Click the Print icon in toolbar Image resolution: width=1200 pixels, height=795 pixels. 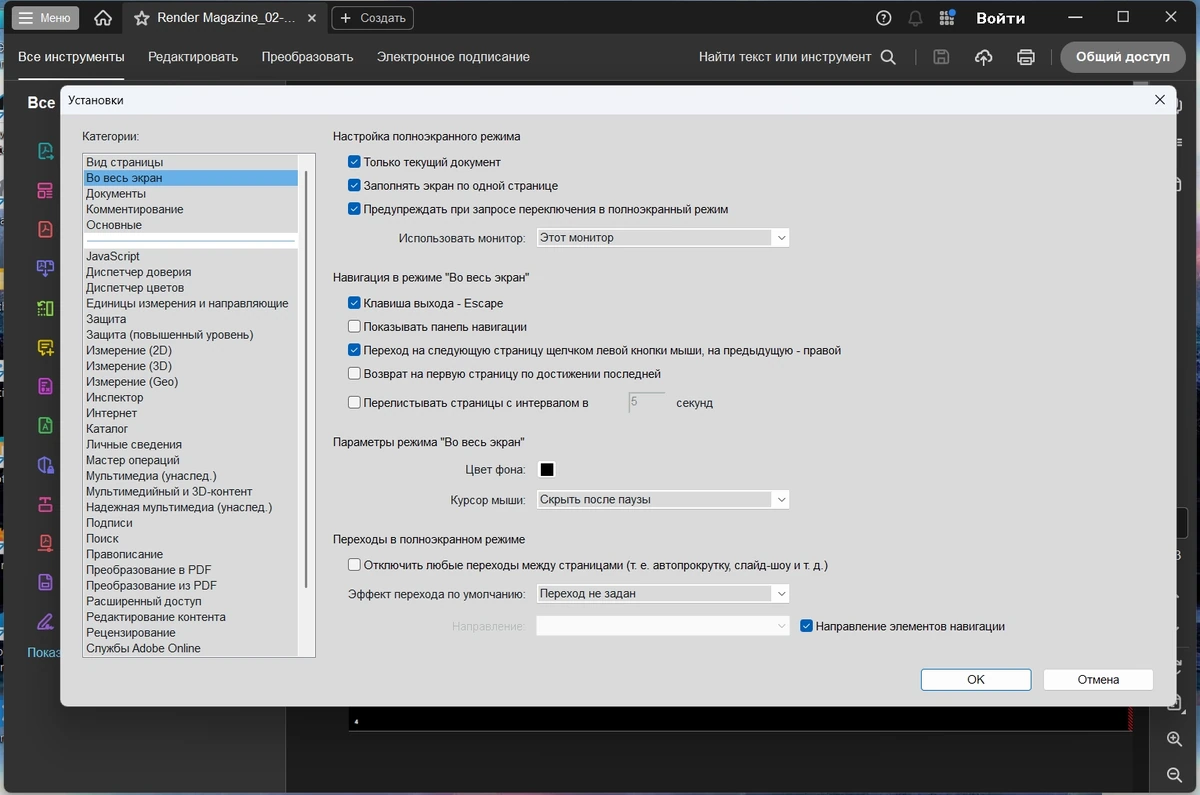[1026, 57]
